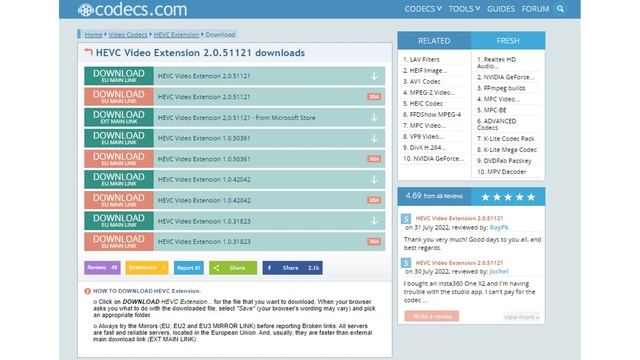Expand the TOOLS dropdown menu

[464, 9]
